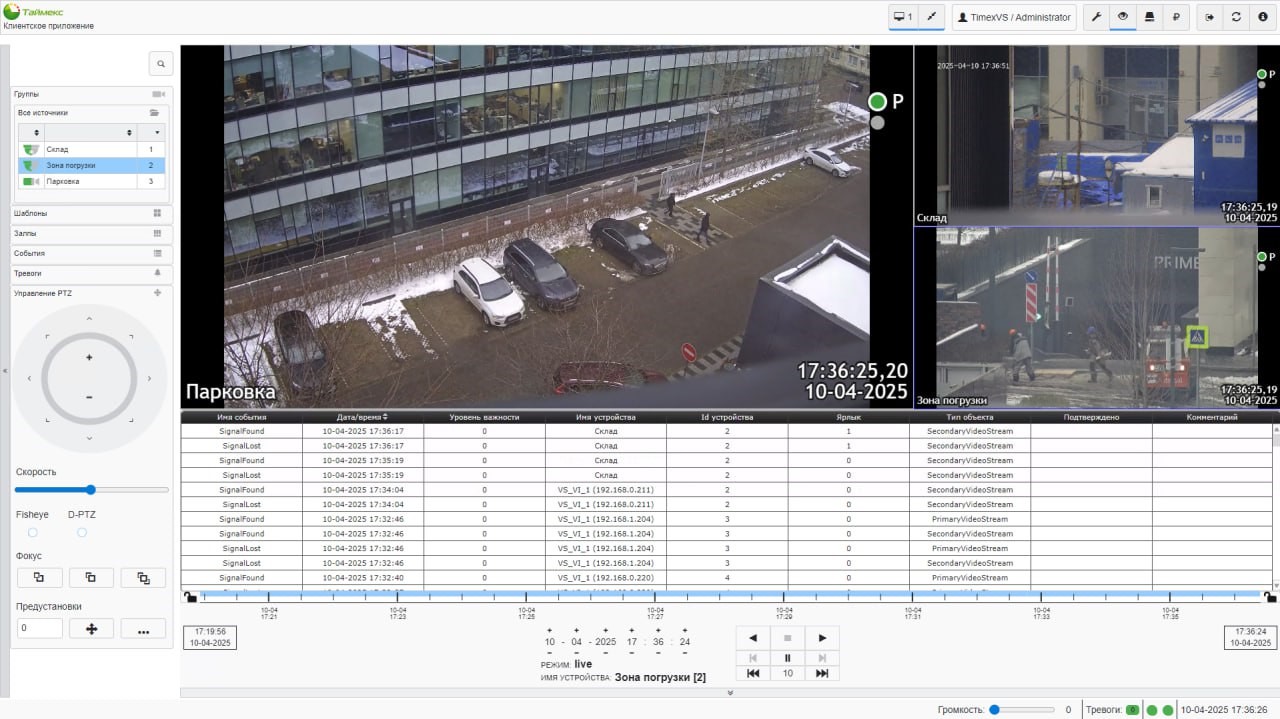Toggle the lock icon at timeline left end
Screen dimensions: 1280x719
point(190,597)
